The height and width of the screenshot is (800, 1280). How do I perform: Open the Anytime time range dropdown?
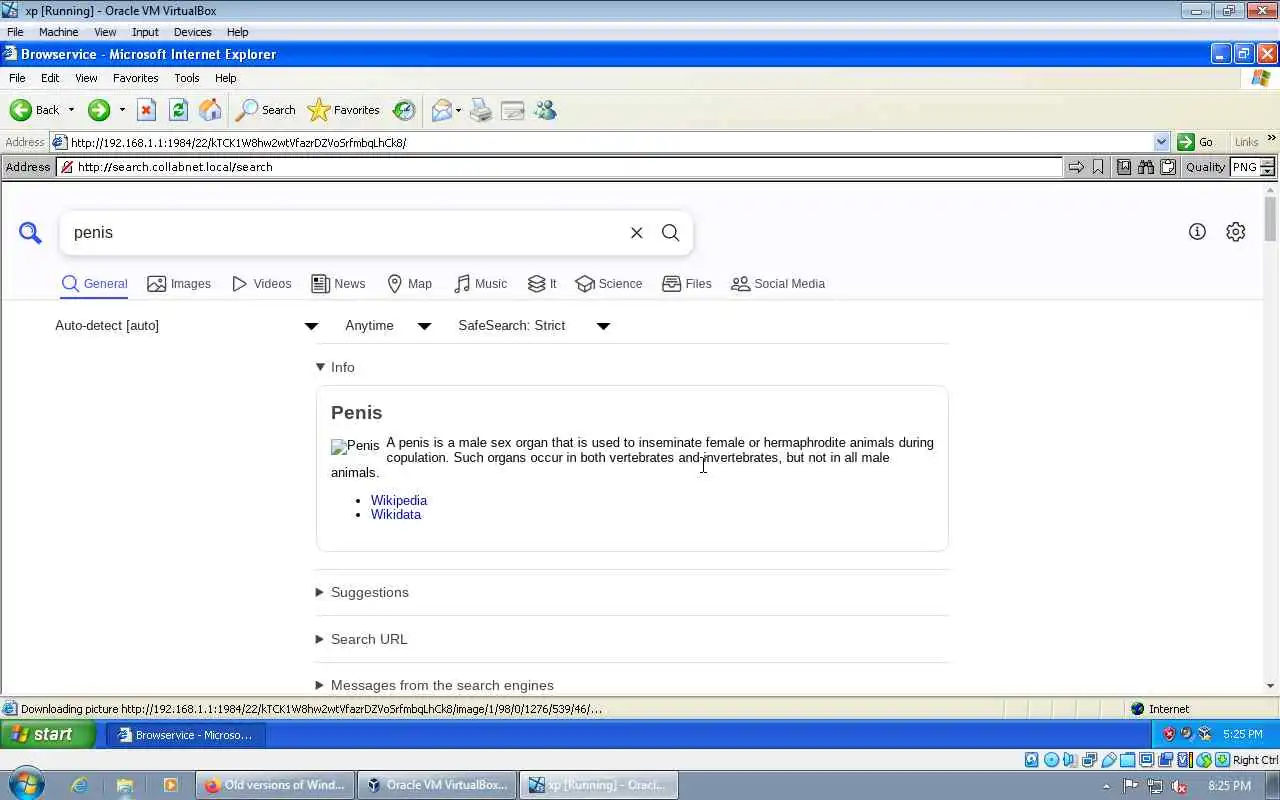pyautogui.click(x=388, y=326)
